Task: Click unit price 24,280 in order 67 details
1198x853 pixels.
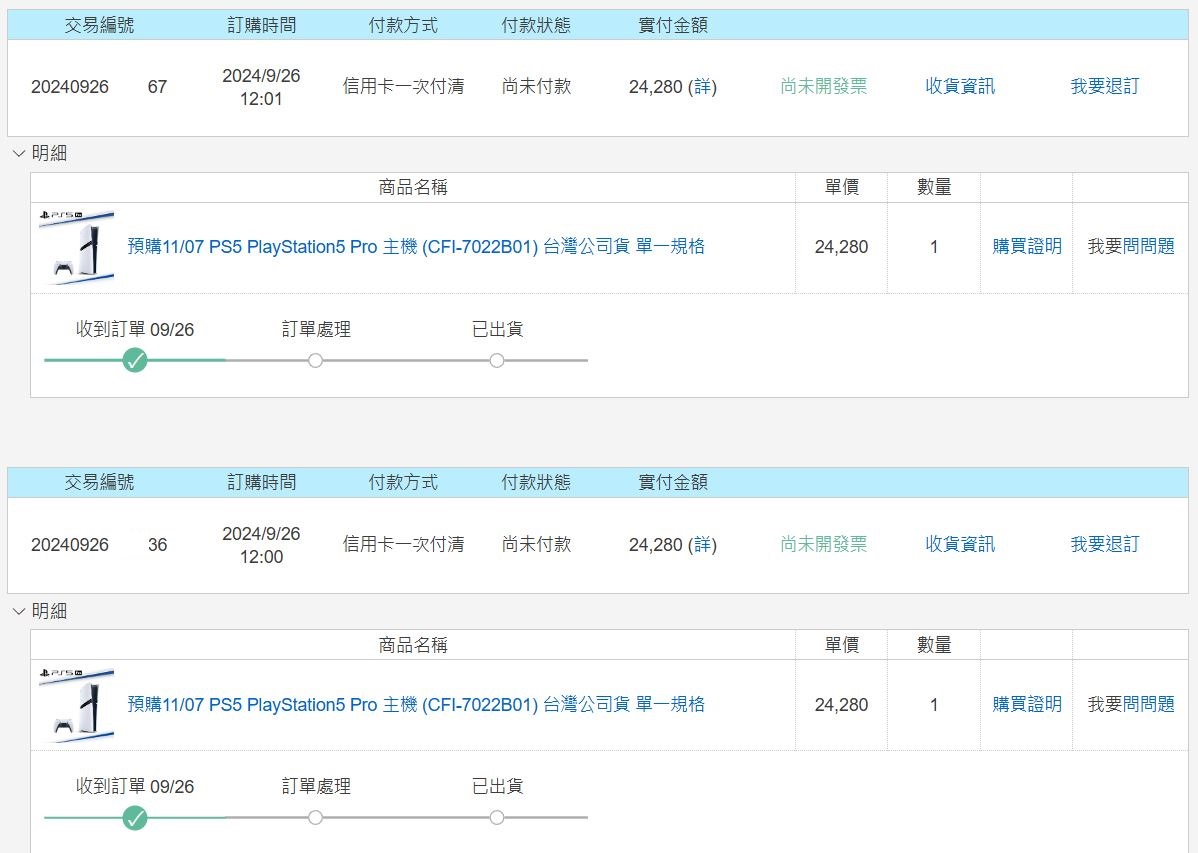Action: [x=841, y=247]
